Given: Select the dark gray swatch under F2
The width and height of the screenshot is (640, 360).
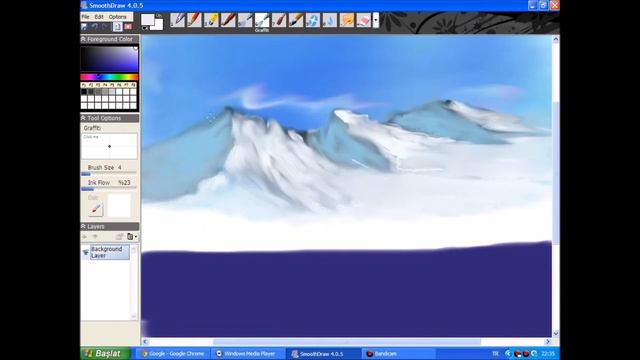Looking at the screenshot, I should pos(91,92).
